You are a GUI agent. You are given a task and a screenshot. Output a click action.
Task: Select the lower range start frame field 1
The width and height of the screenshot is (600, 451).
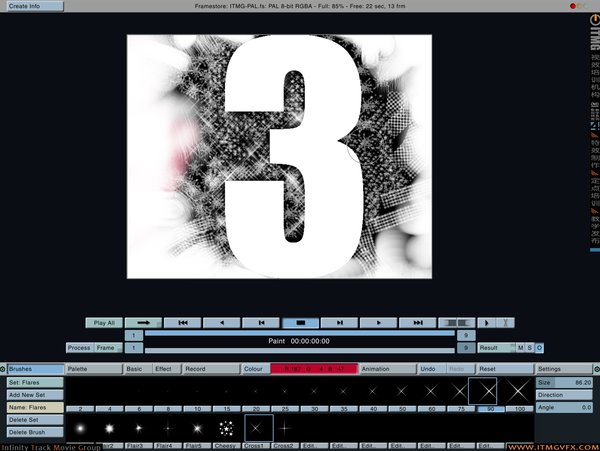[x=134, y=348]
